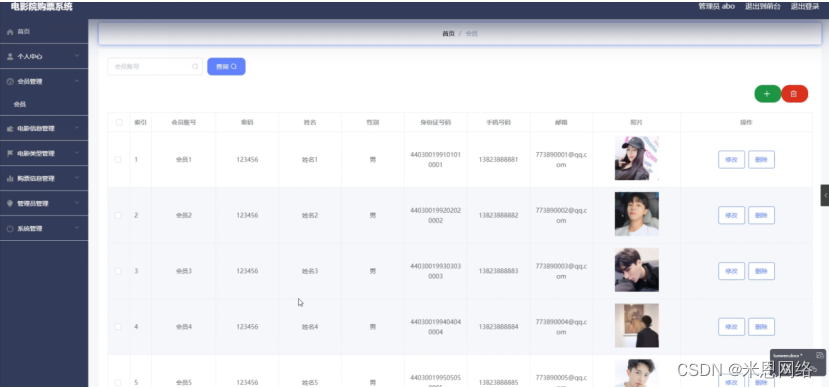Image resolution: width=829 pixels, height=388 pixels.
Task: Click 删除 for 会员4 row
Action: [x=761, y=327]
